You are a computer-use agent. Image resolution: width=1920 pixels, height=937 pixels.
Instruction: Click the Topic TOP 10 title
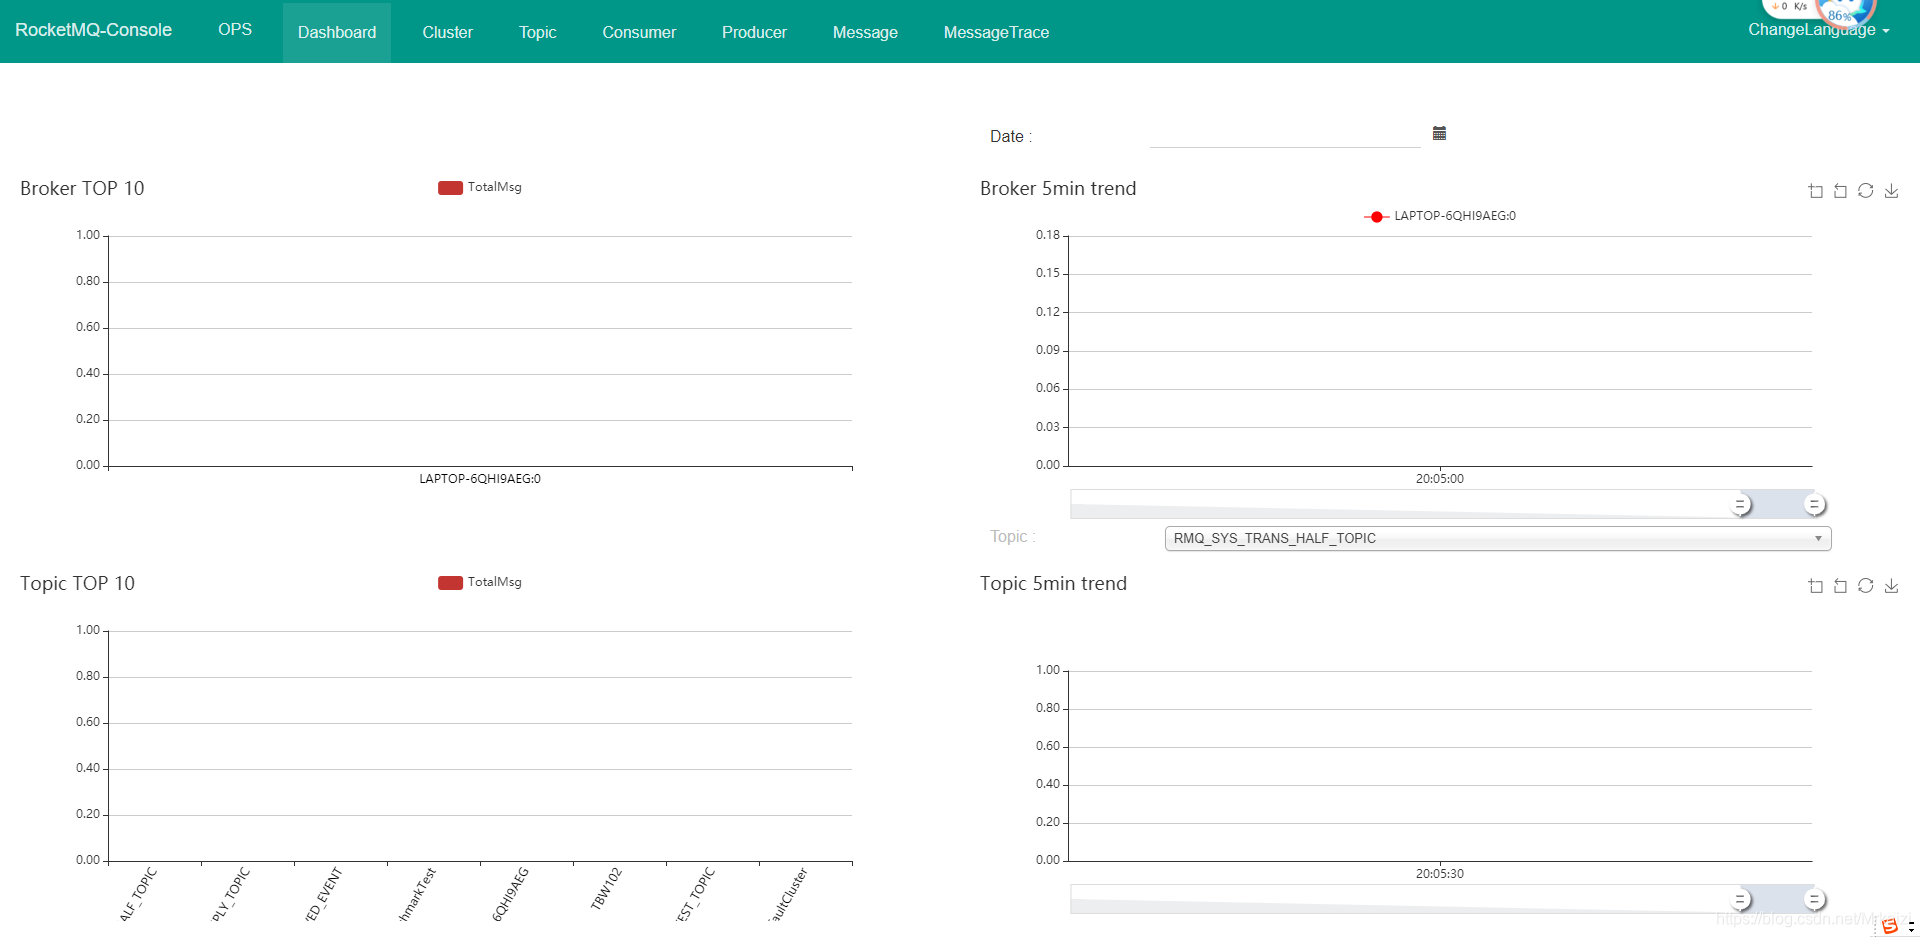(x=77, y=584)
